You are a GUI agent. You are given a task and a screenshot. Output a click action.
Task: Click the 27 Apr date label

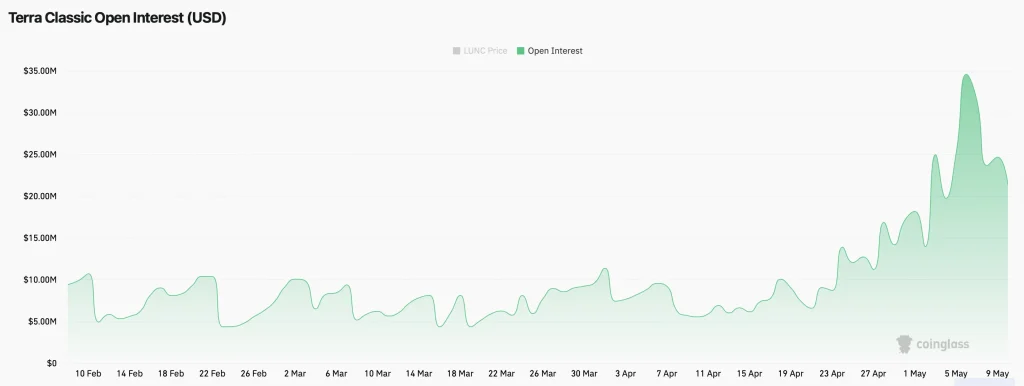[x=873, y=374]
